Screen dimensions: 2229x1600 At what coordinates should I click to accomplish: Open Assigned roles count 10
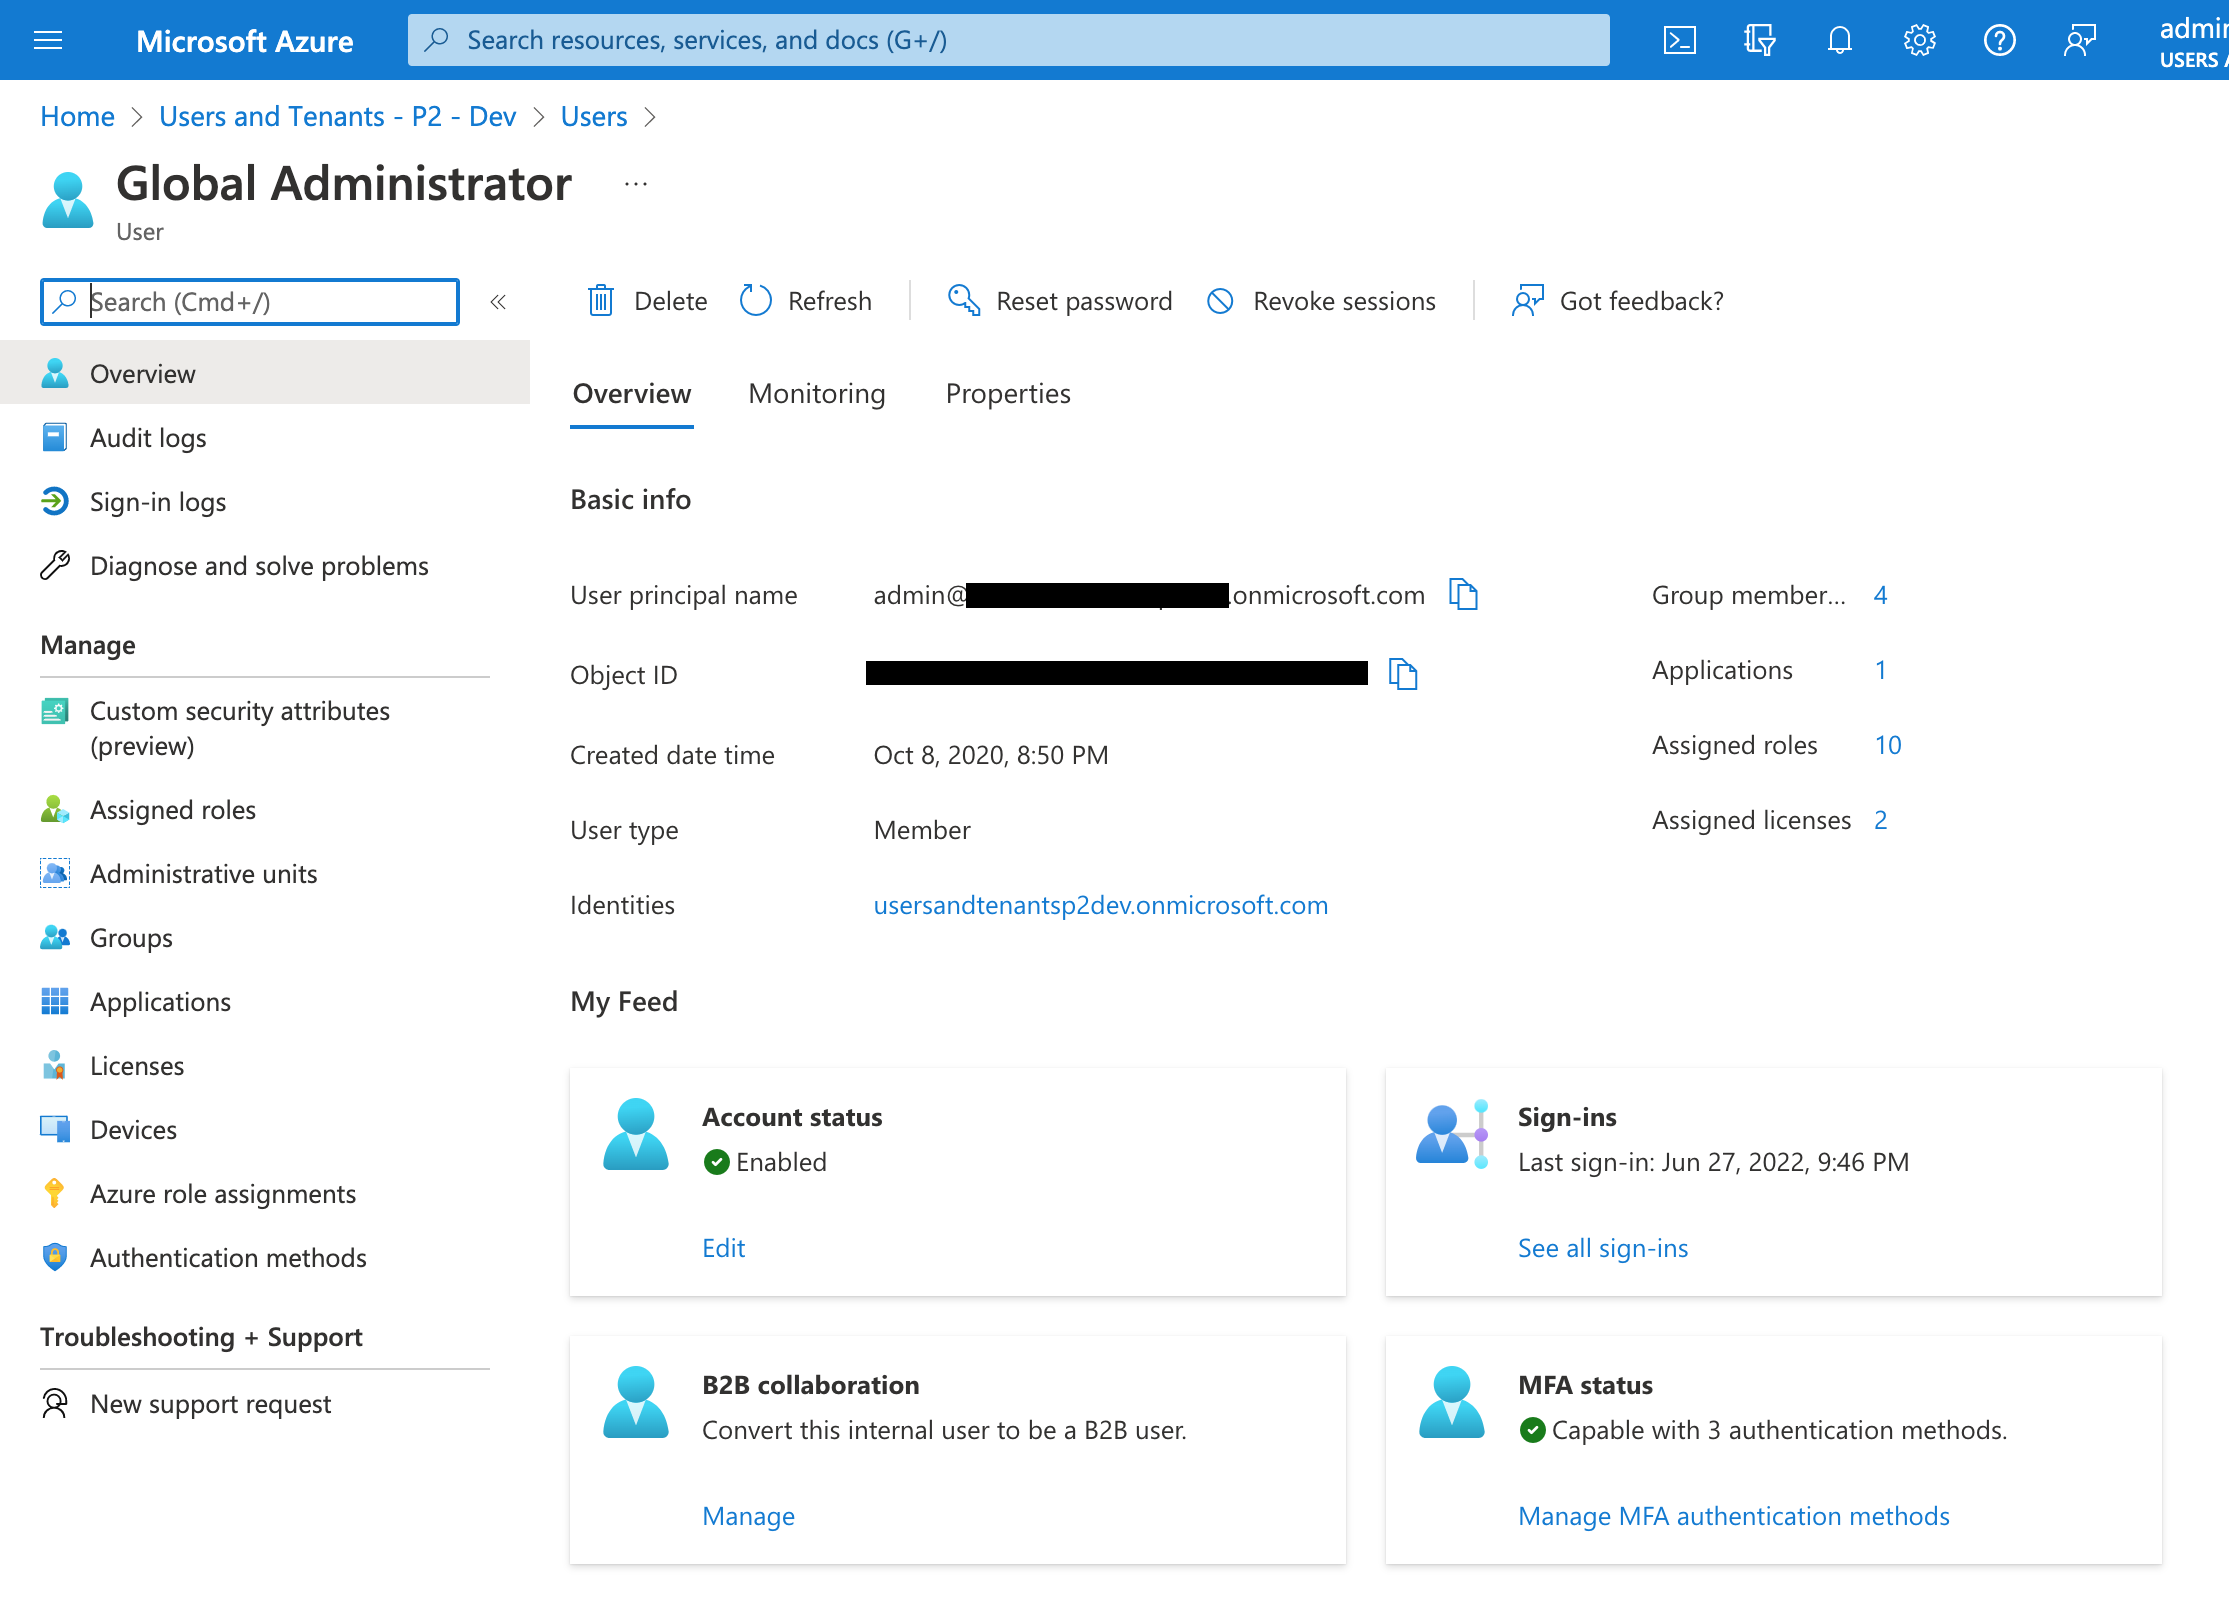tap(1887, 744)
